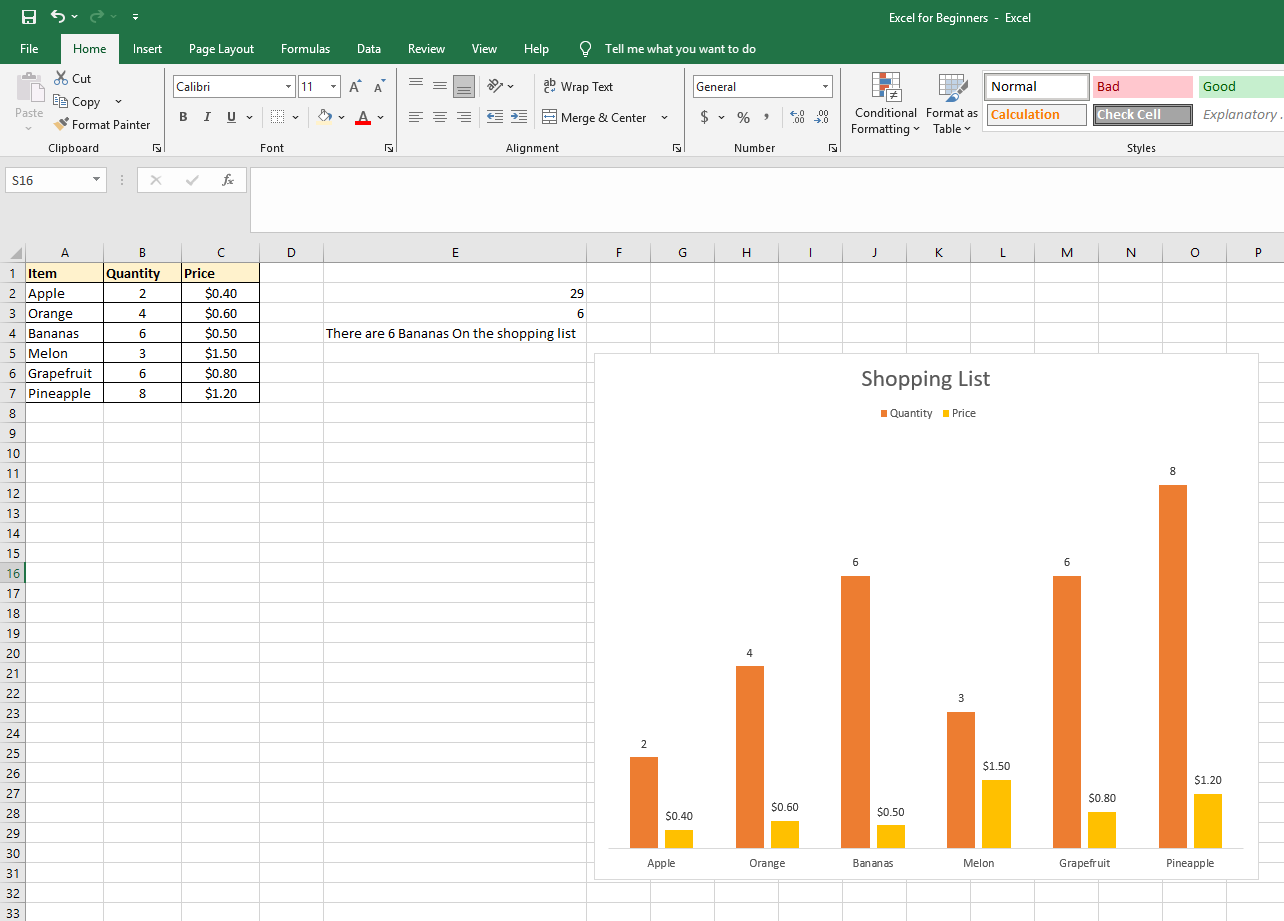Screen dimensions: 1284x921
Task: Click the Borders icon
Action: 277,117
